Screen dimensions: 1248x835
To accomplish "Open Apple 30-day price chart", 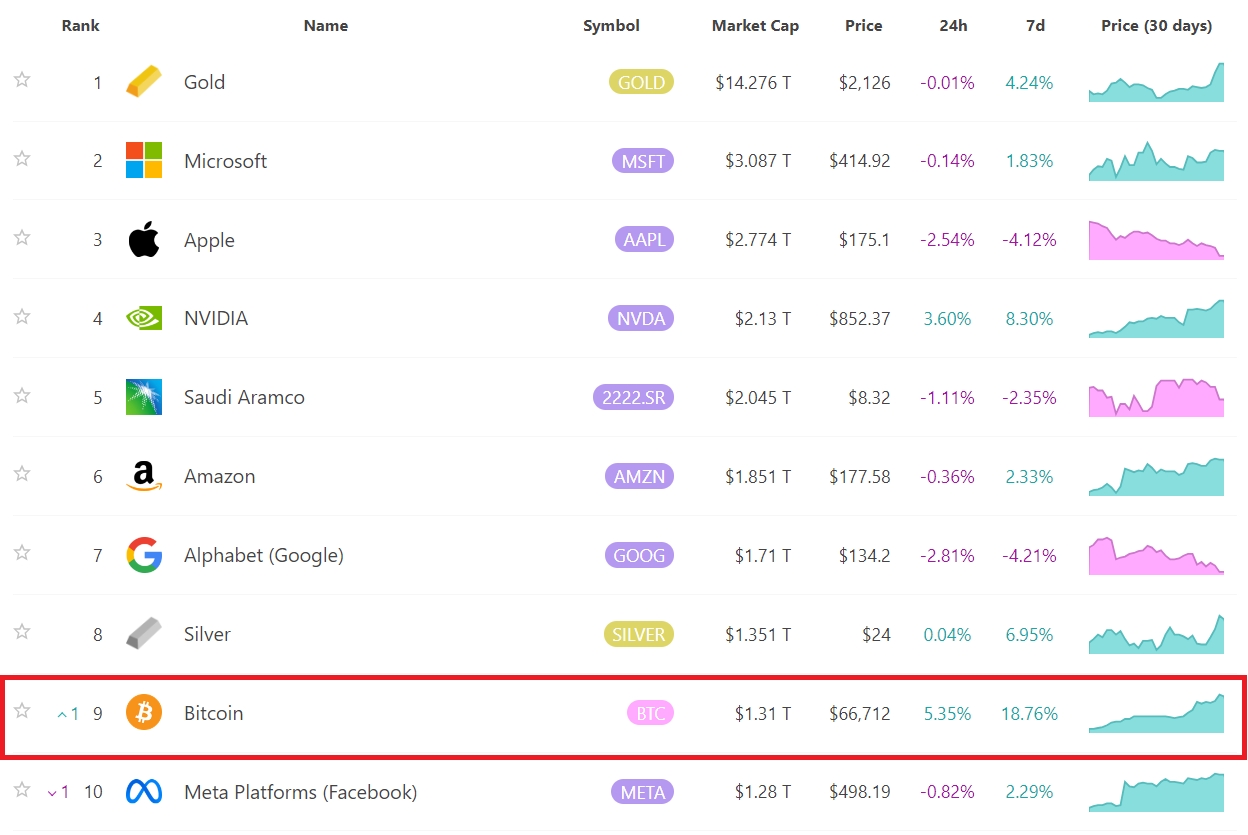I will click(1156, 240).
